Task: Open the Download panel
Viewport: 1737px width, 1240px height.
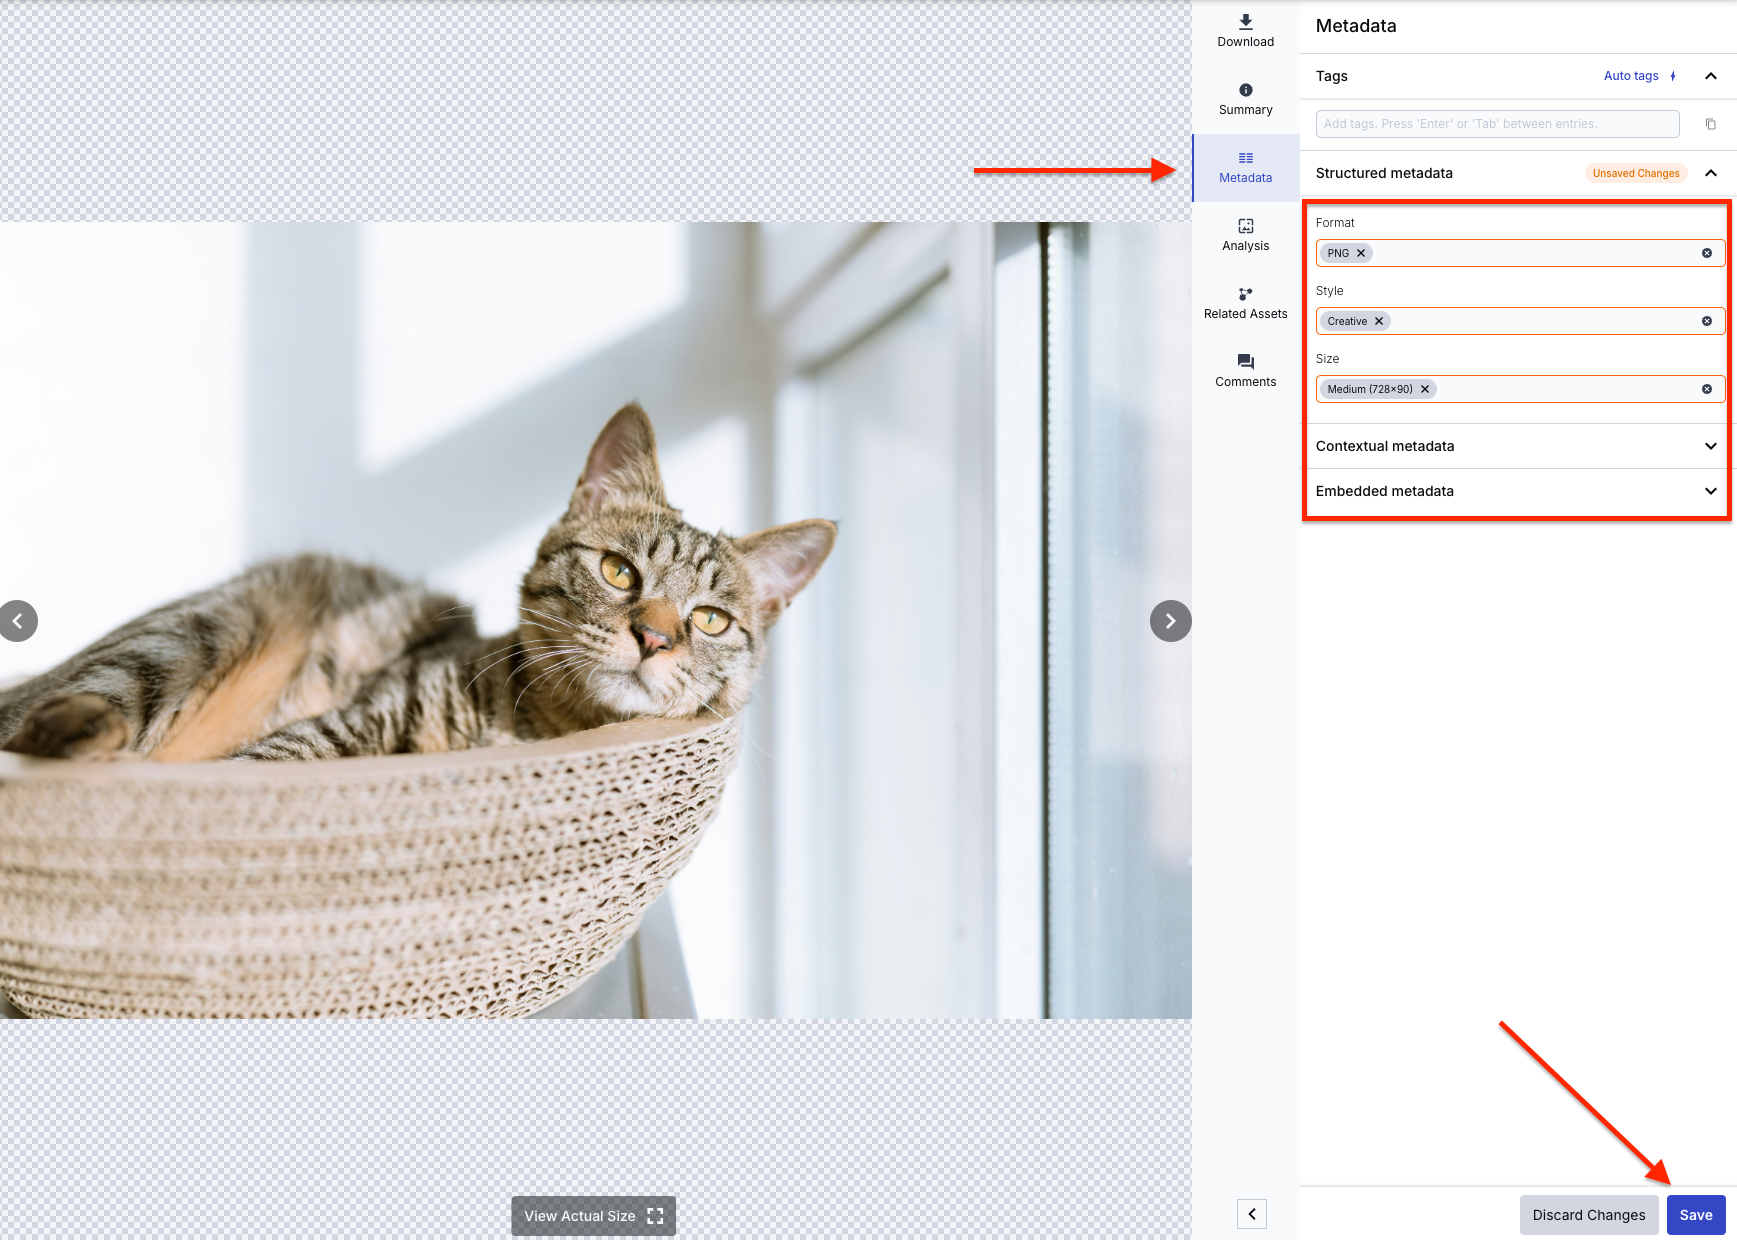Action: point(1245,30)
